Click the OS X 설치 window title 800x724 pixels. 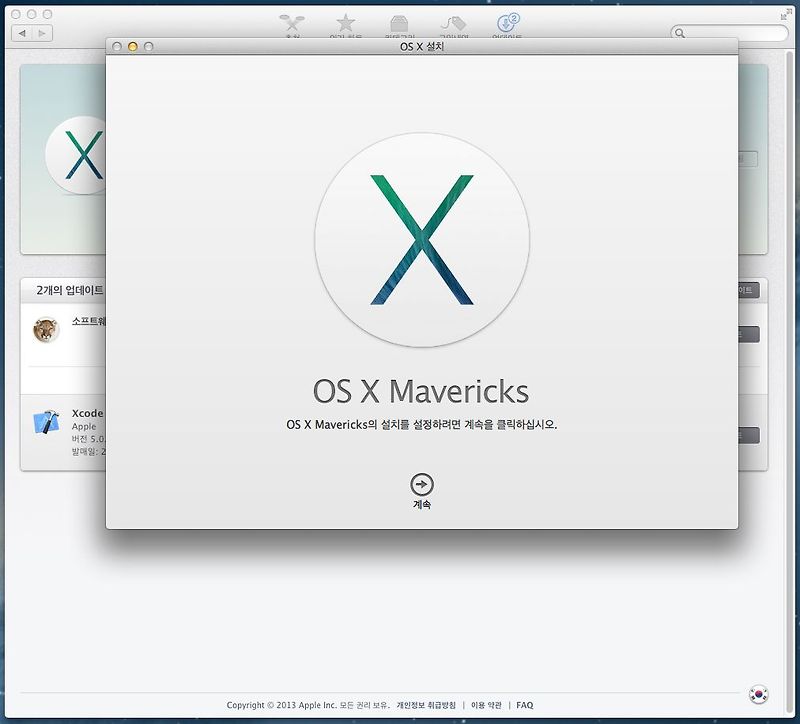coord(422,46)
